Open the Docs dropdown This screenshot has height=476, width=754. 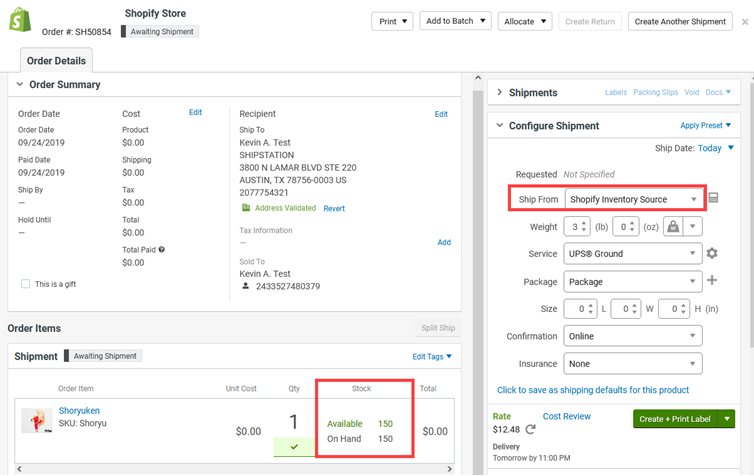[718, 92]
